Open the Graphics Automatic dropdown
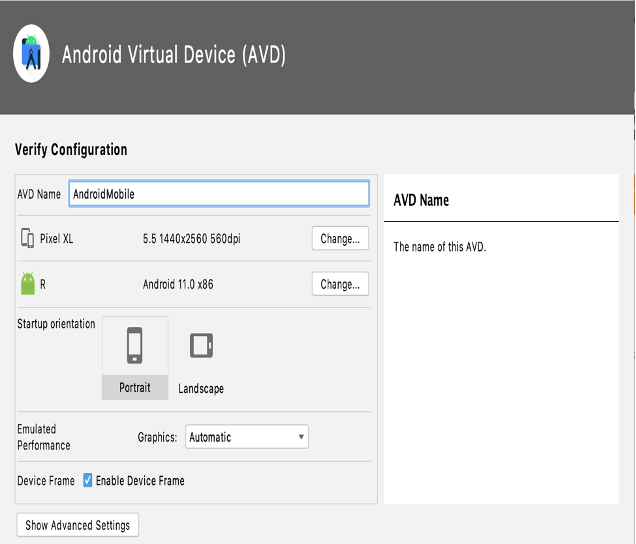 pyautogui.click(x=246, y=437)
